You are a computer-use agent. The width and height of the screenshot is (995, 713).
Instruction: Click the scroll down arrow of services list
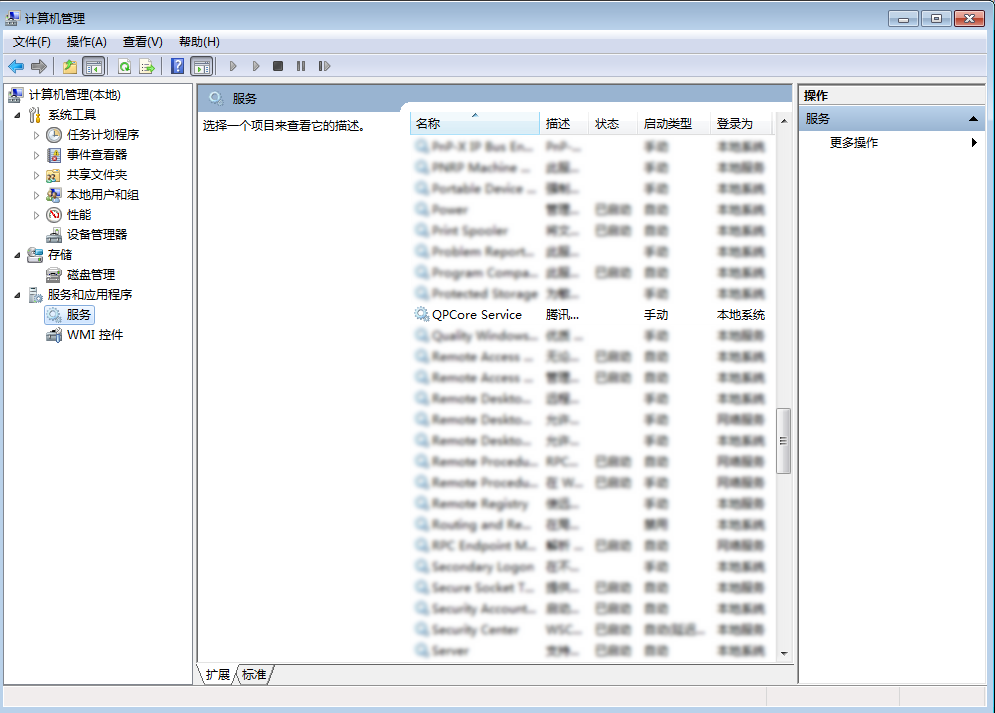click(784, 653)
